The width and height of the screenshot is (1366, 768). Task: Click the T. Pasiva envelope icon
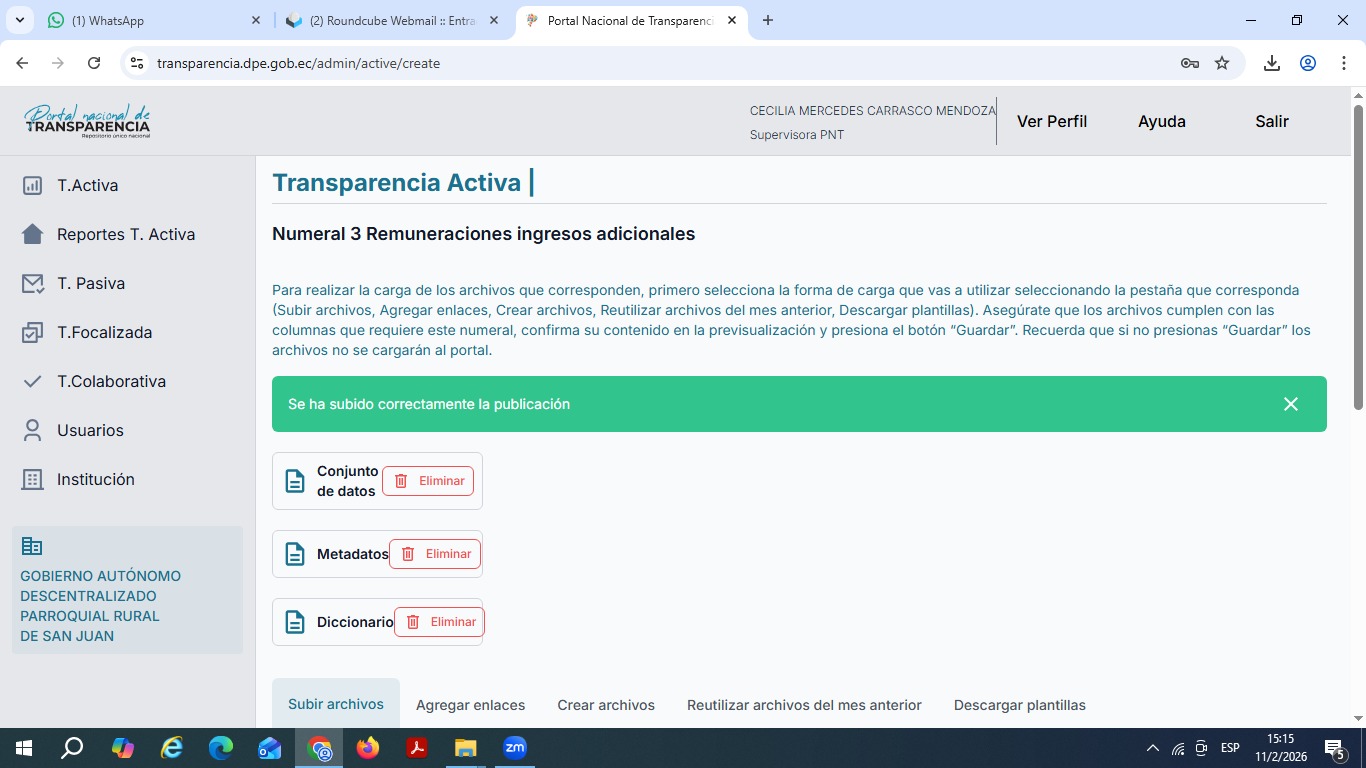32,284
